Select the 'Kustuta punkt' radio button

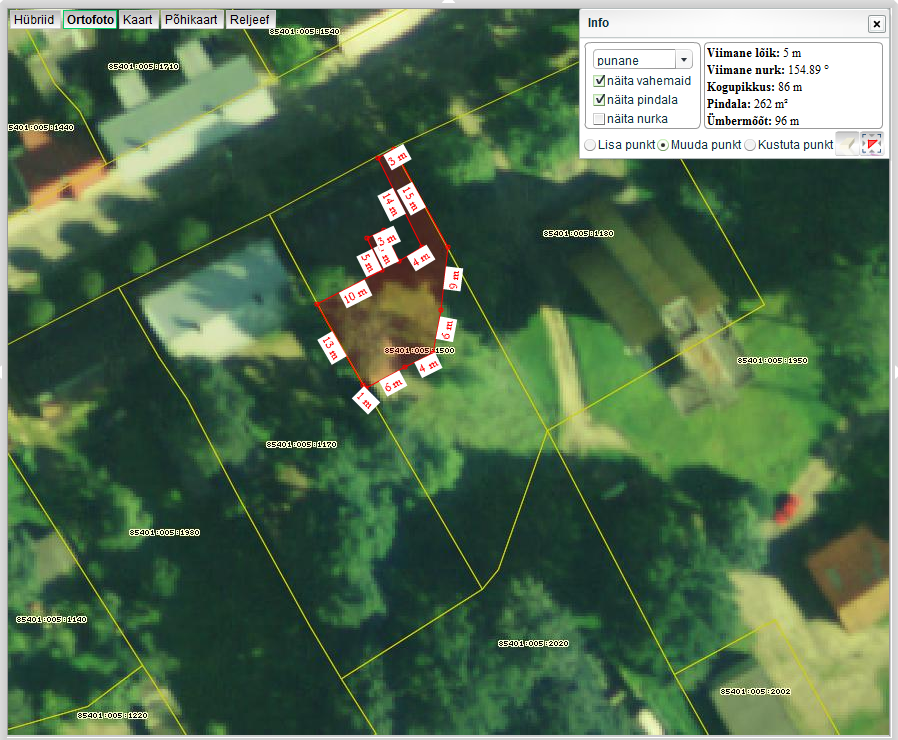pos(751,145)
